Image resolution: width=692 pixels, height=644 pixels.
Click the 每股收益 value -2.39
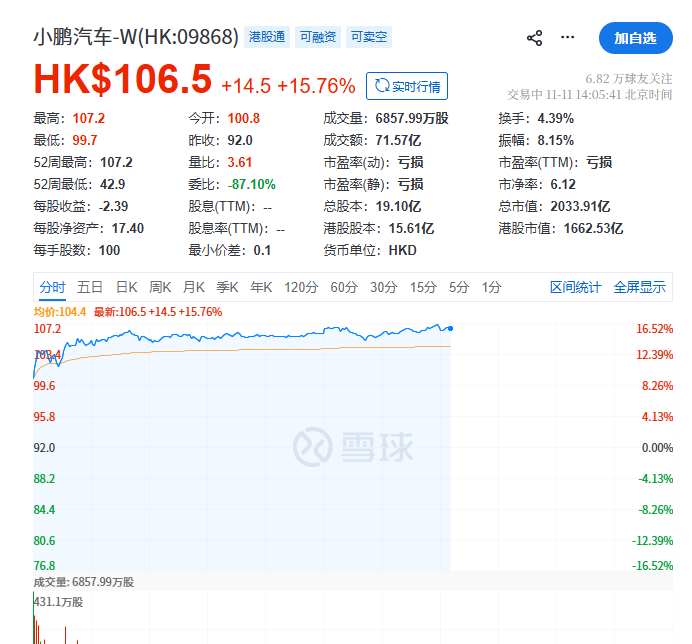coord(113,206)
